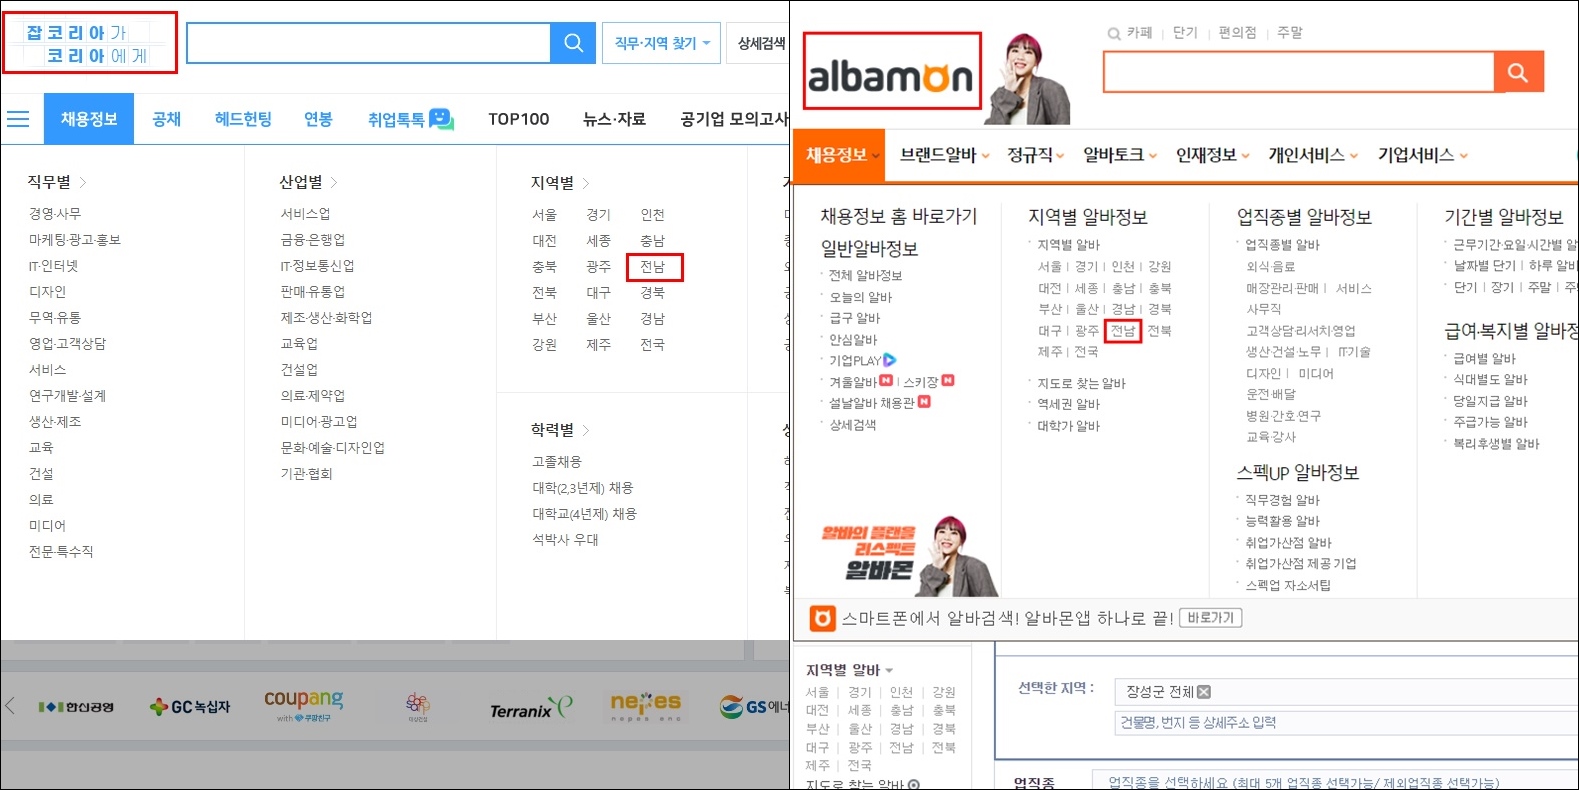Image resolution: width=1579 pixels, height=790 pixels.
Task: Click the 알바의 플랜을 리스펙트 알바몬 banner
Action: [908, 555]
